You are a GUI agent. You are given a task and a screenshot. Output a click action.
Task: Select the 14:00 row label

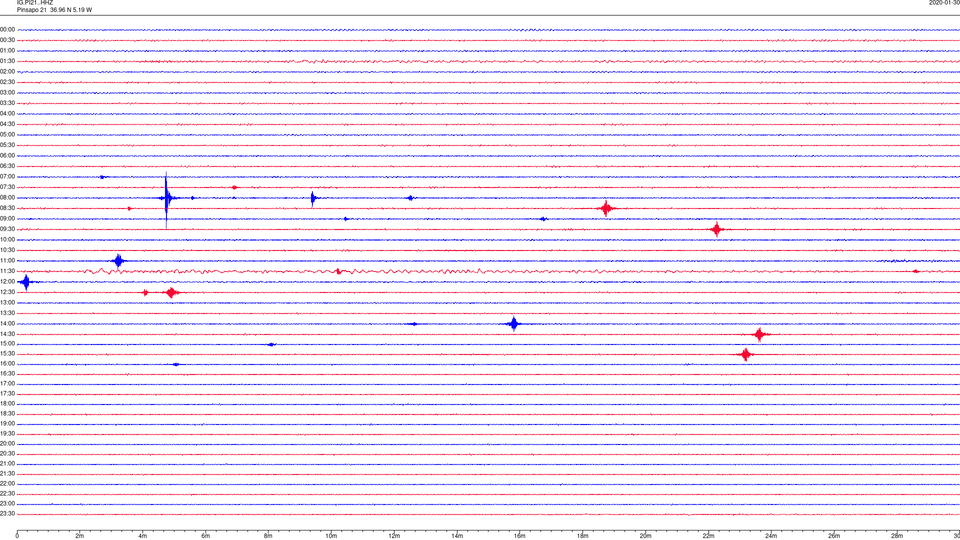click(x=7, y=323)
